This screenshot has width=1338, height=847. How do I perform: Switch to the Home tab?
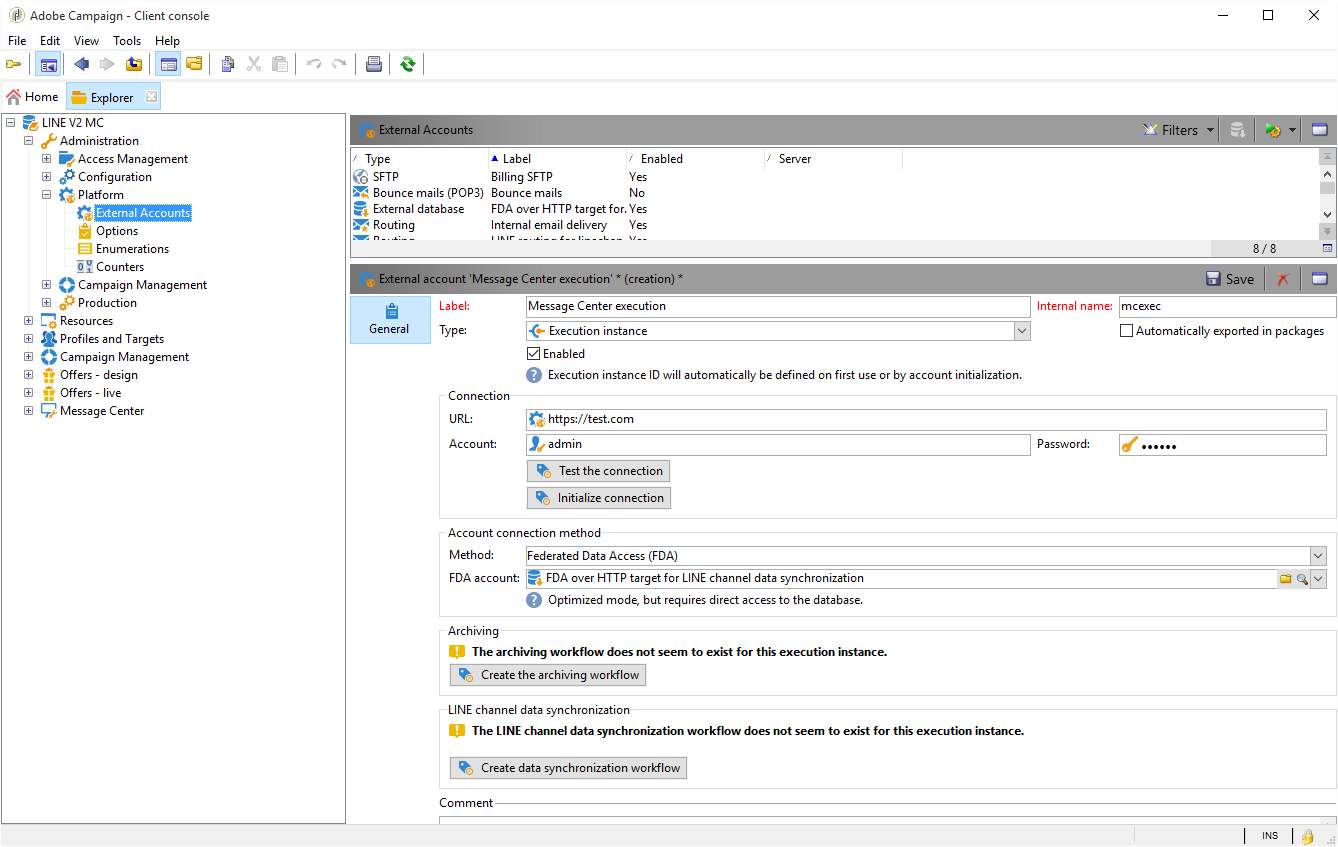click(x=33, y=97)
